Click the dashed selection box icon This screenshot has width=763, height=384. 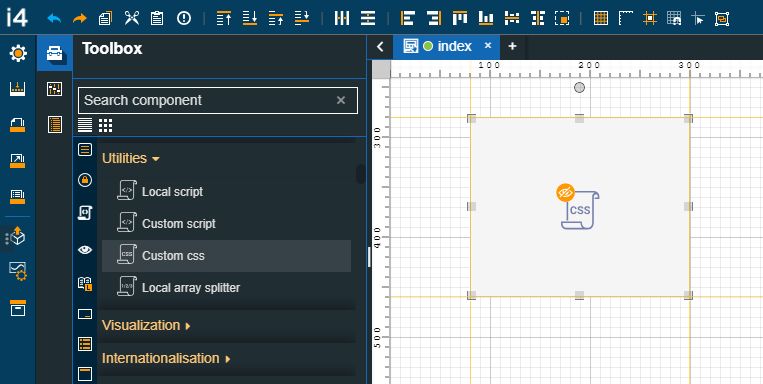click(562, 18)
